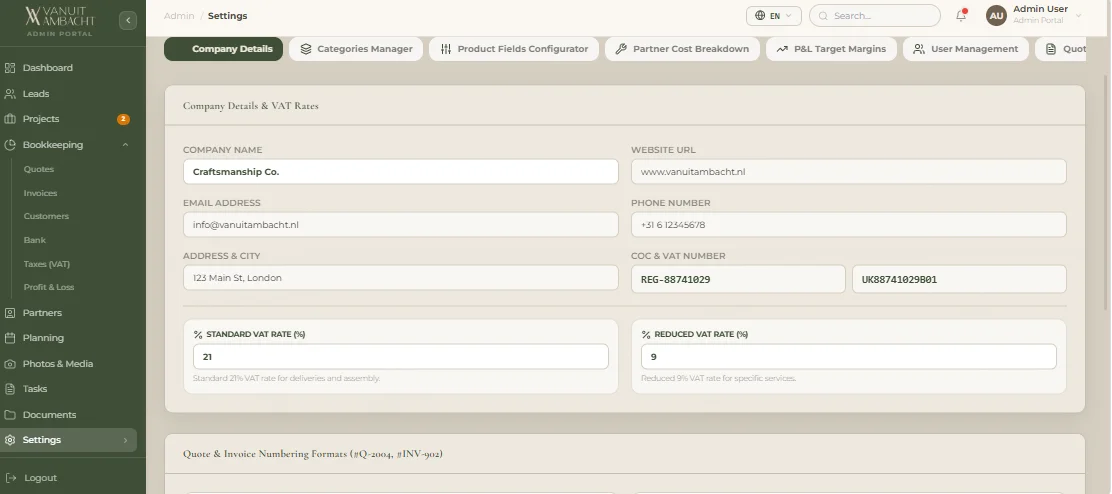Open Taxes (VAT) page
The width and height of the screenshot is (1112, 494).
click(47, 264)
